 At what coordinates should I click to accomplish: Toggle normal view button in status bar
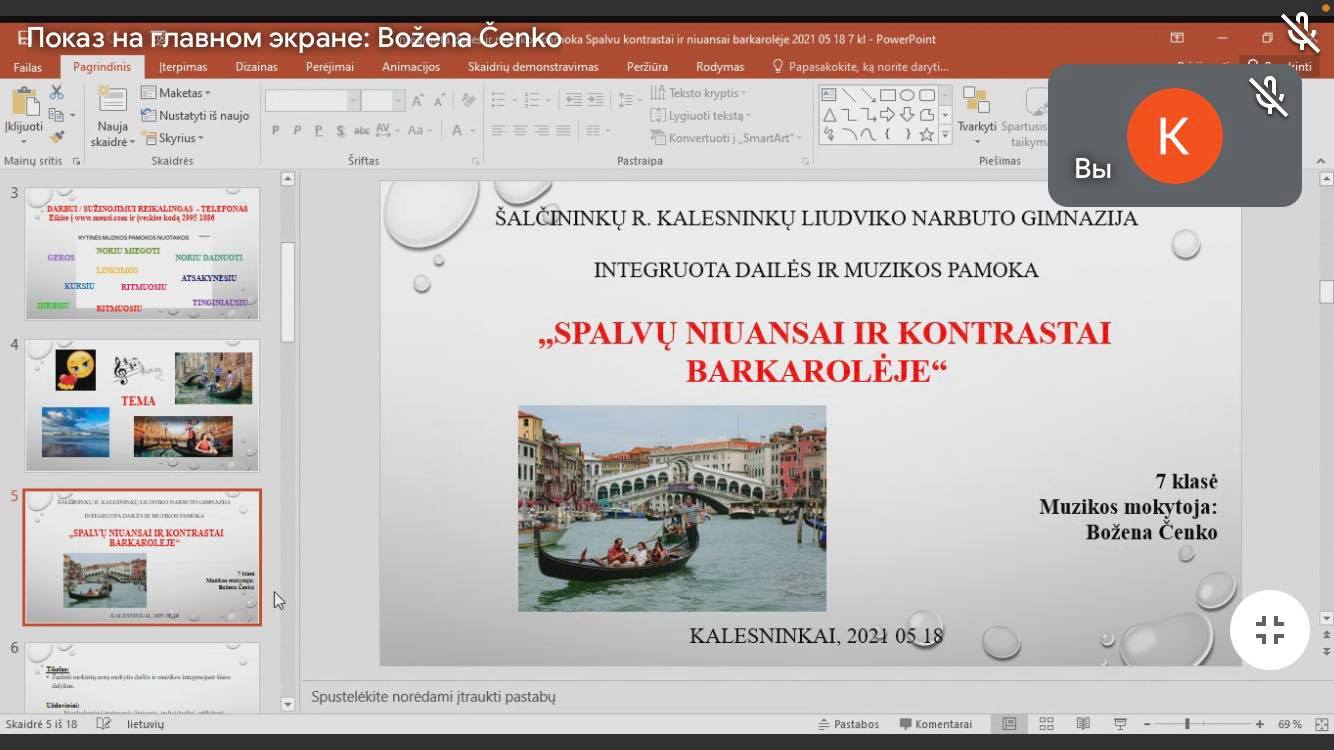[1009, 724]
